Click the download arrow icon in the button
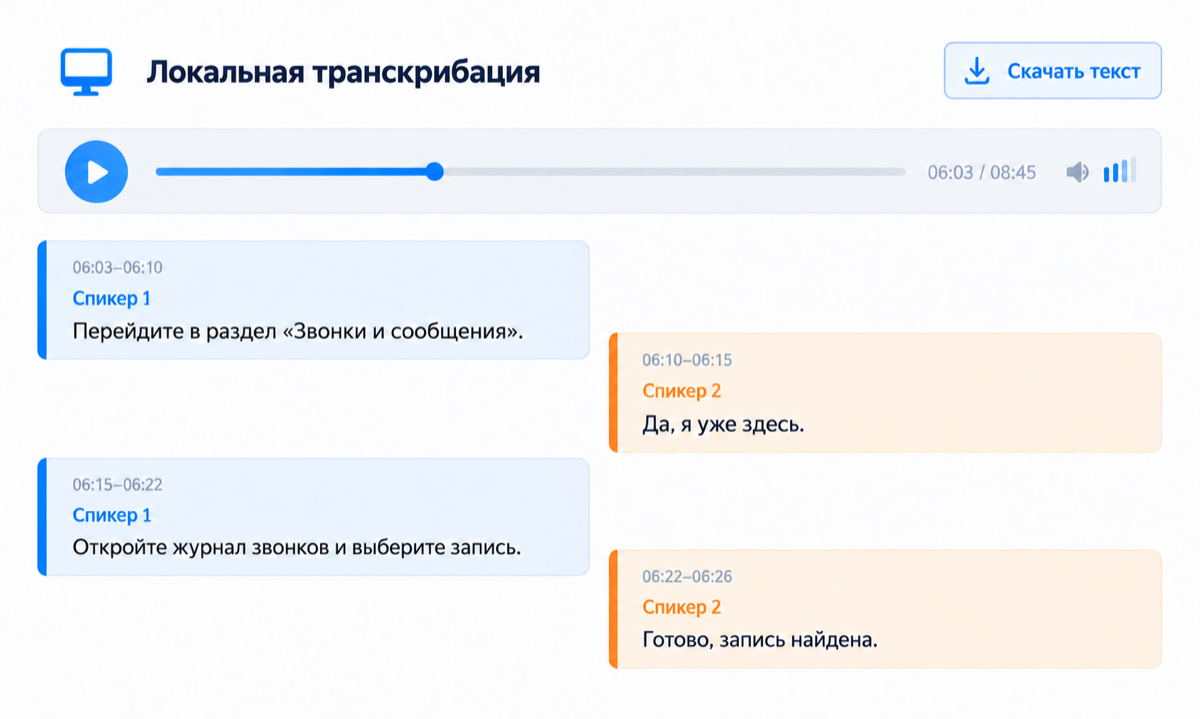1200x719 pixels. (x=975, y=71)
